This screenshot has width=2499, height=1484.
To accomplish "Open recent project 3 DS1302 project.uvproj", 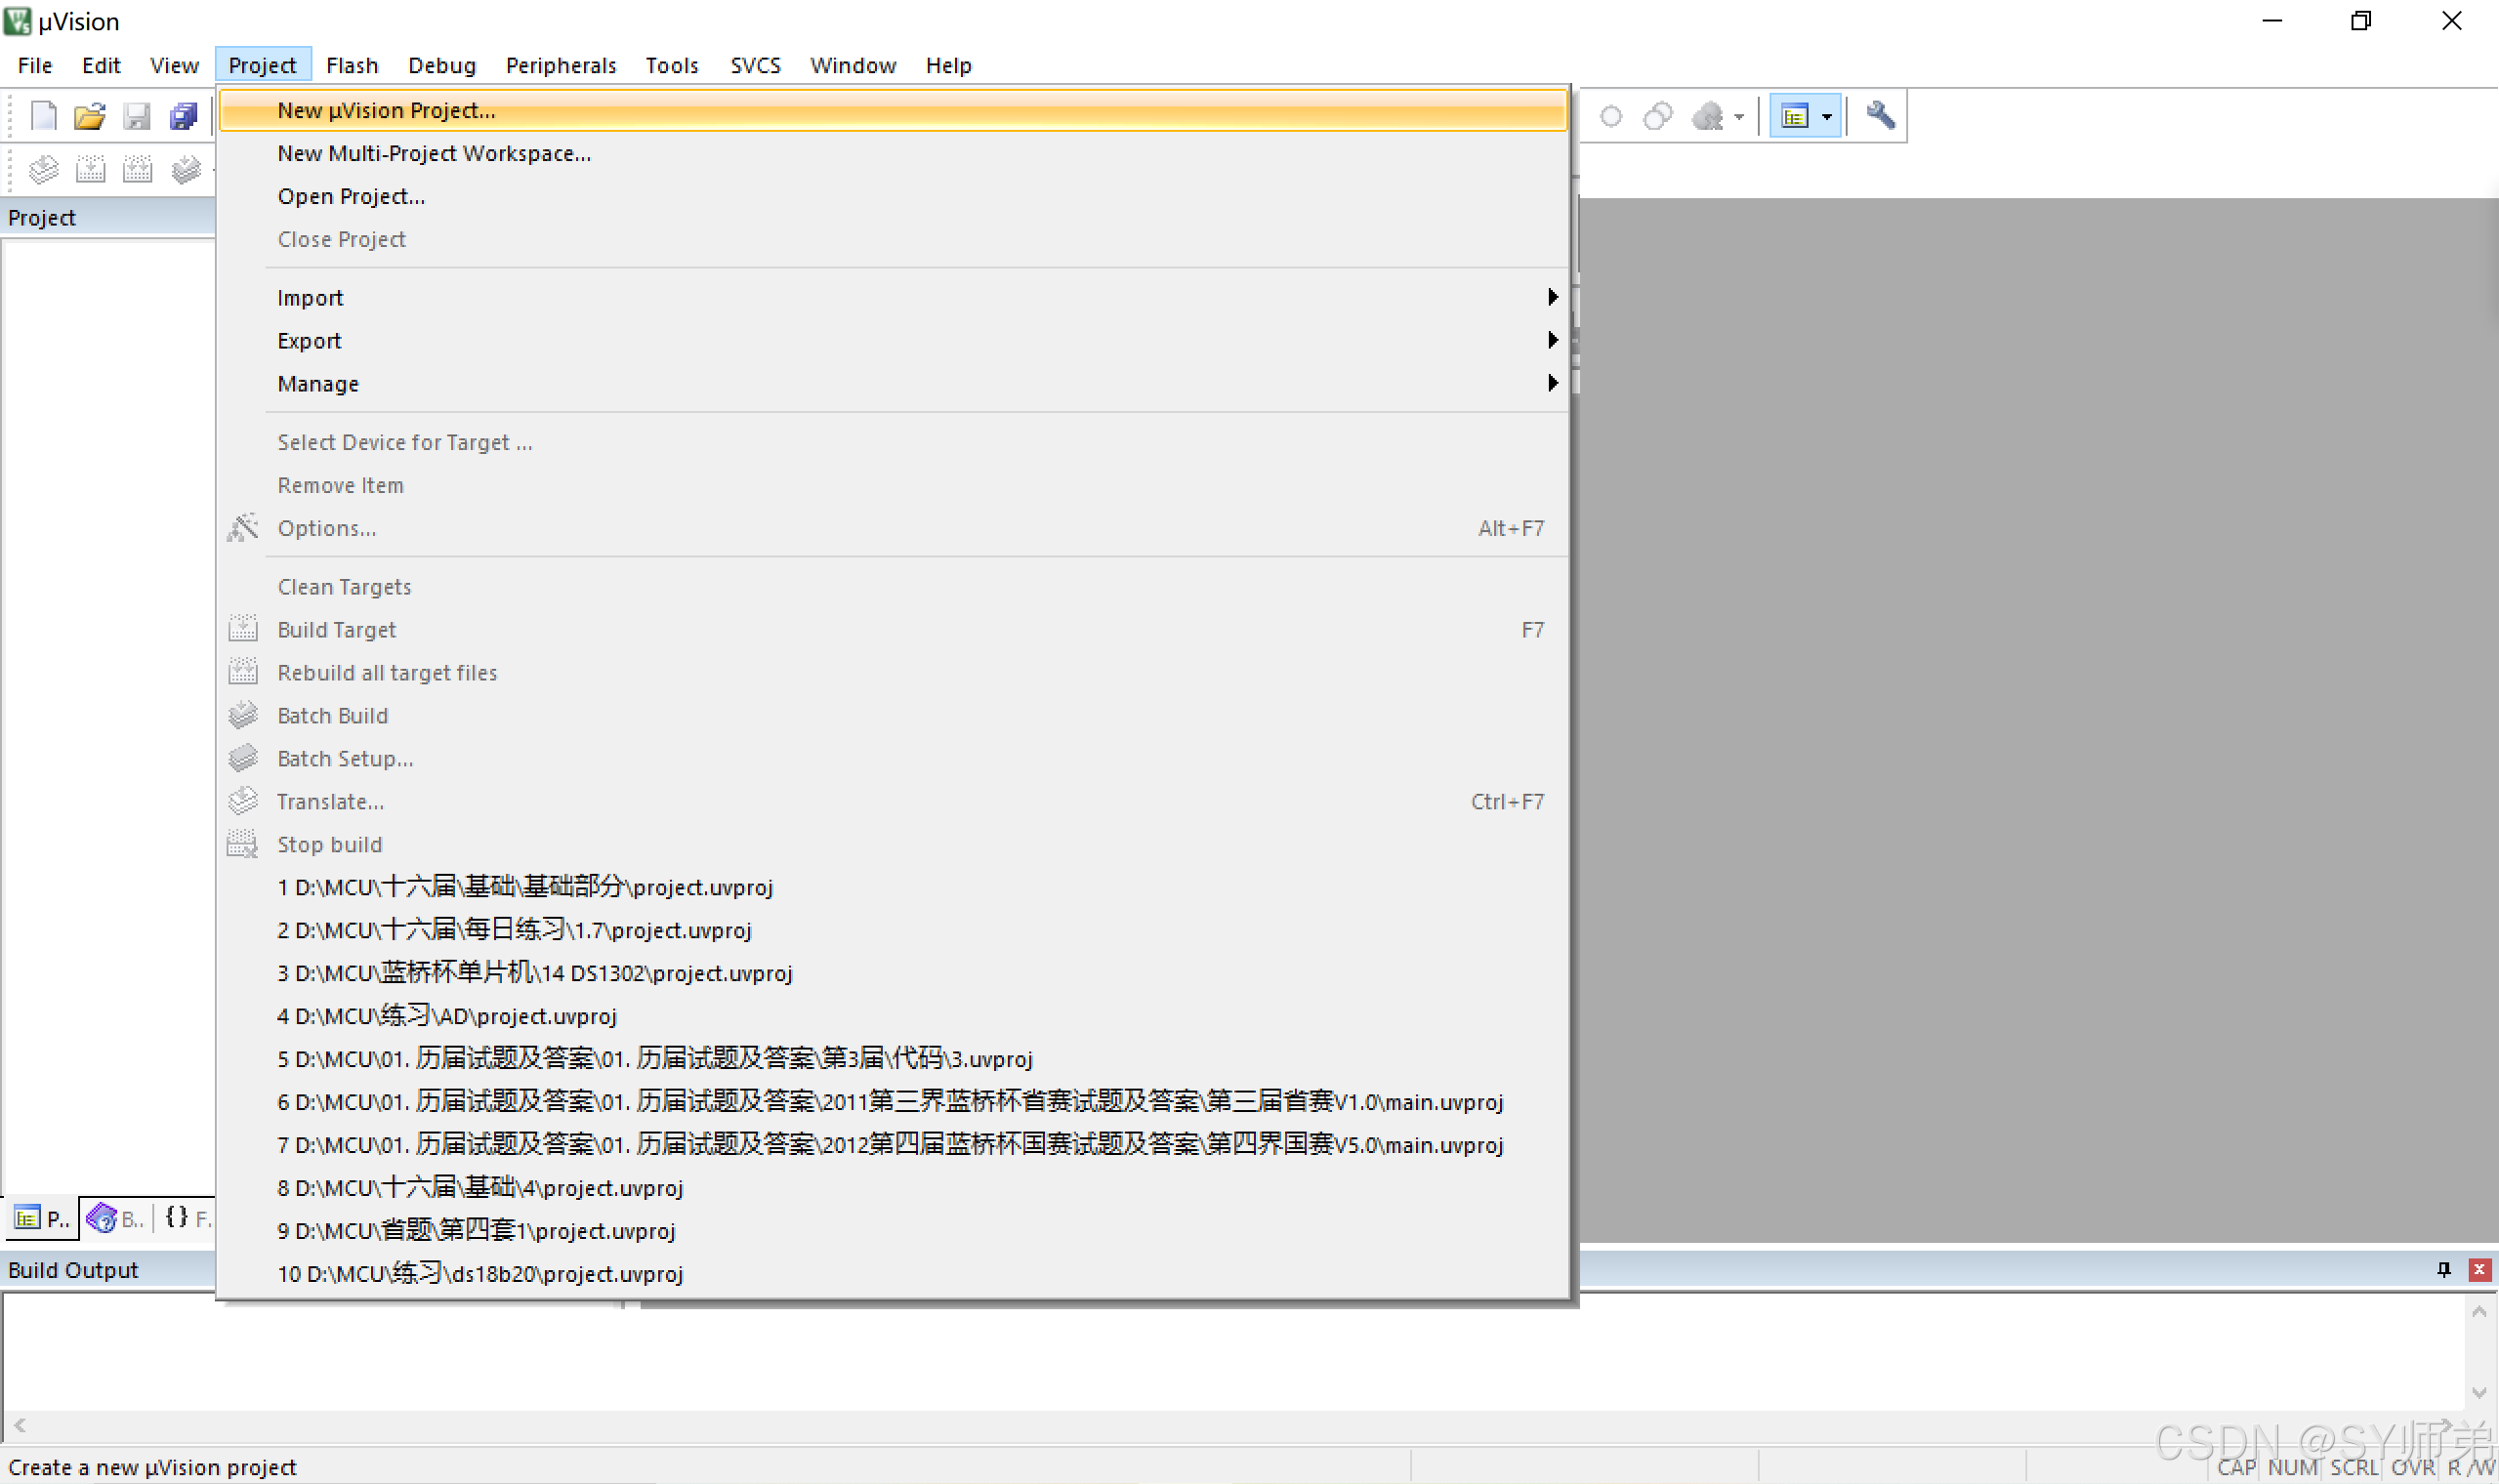I will coord(892,973).
